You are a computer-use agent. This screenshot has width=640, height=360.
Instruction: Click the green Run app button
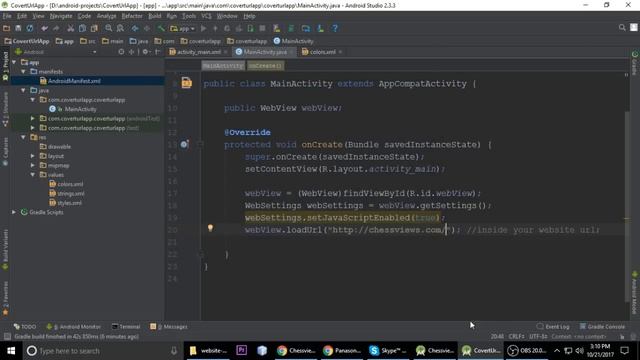coord(203,28)
